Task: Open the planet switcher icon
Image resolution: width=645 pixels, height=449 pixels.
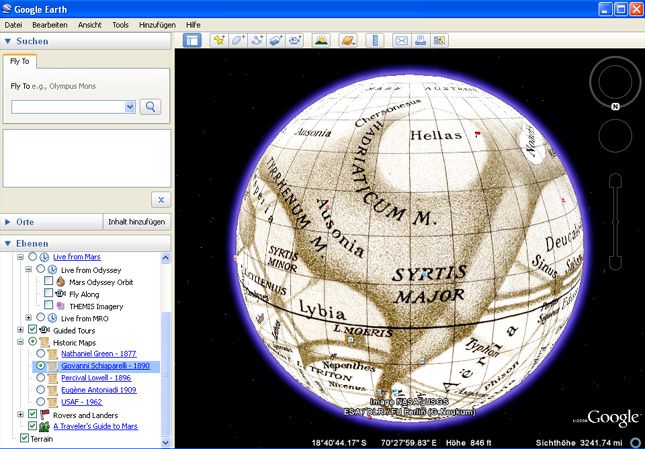Action: tap(348, 40)
